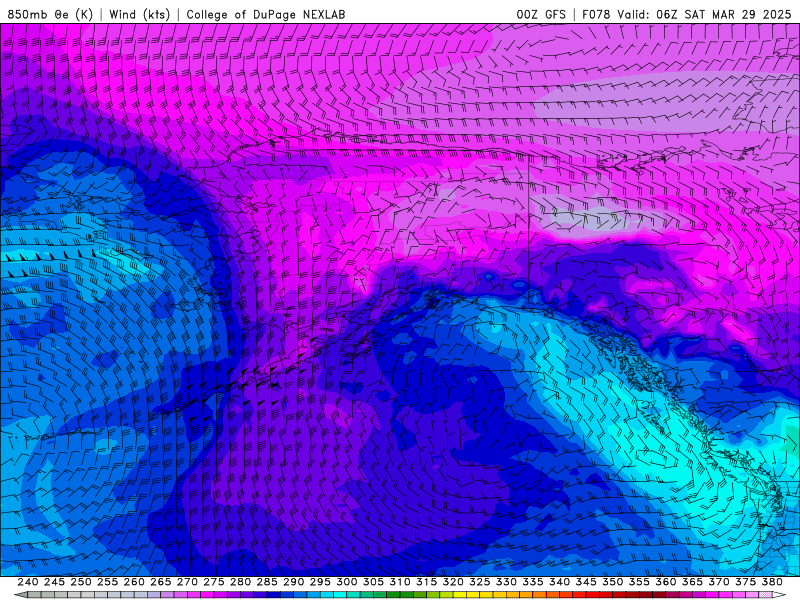The width and height of the screenshot is (800, 600).
Task: Click the 285 value on the color scale
Action: (x=267, y=582)
